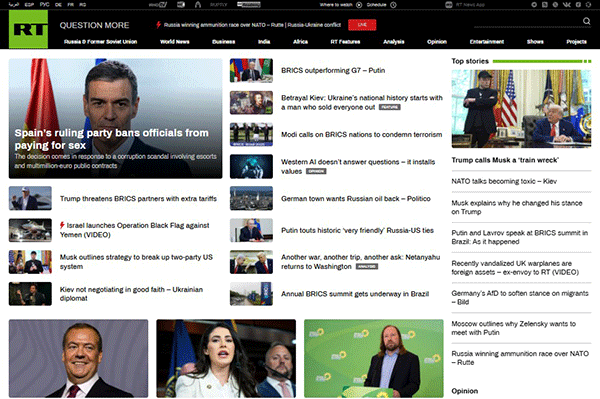Open Trump calls Musk a 'train wreck' story
The image size is (600, 399).
[x=505, y=160]
